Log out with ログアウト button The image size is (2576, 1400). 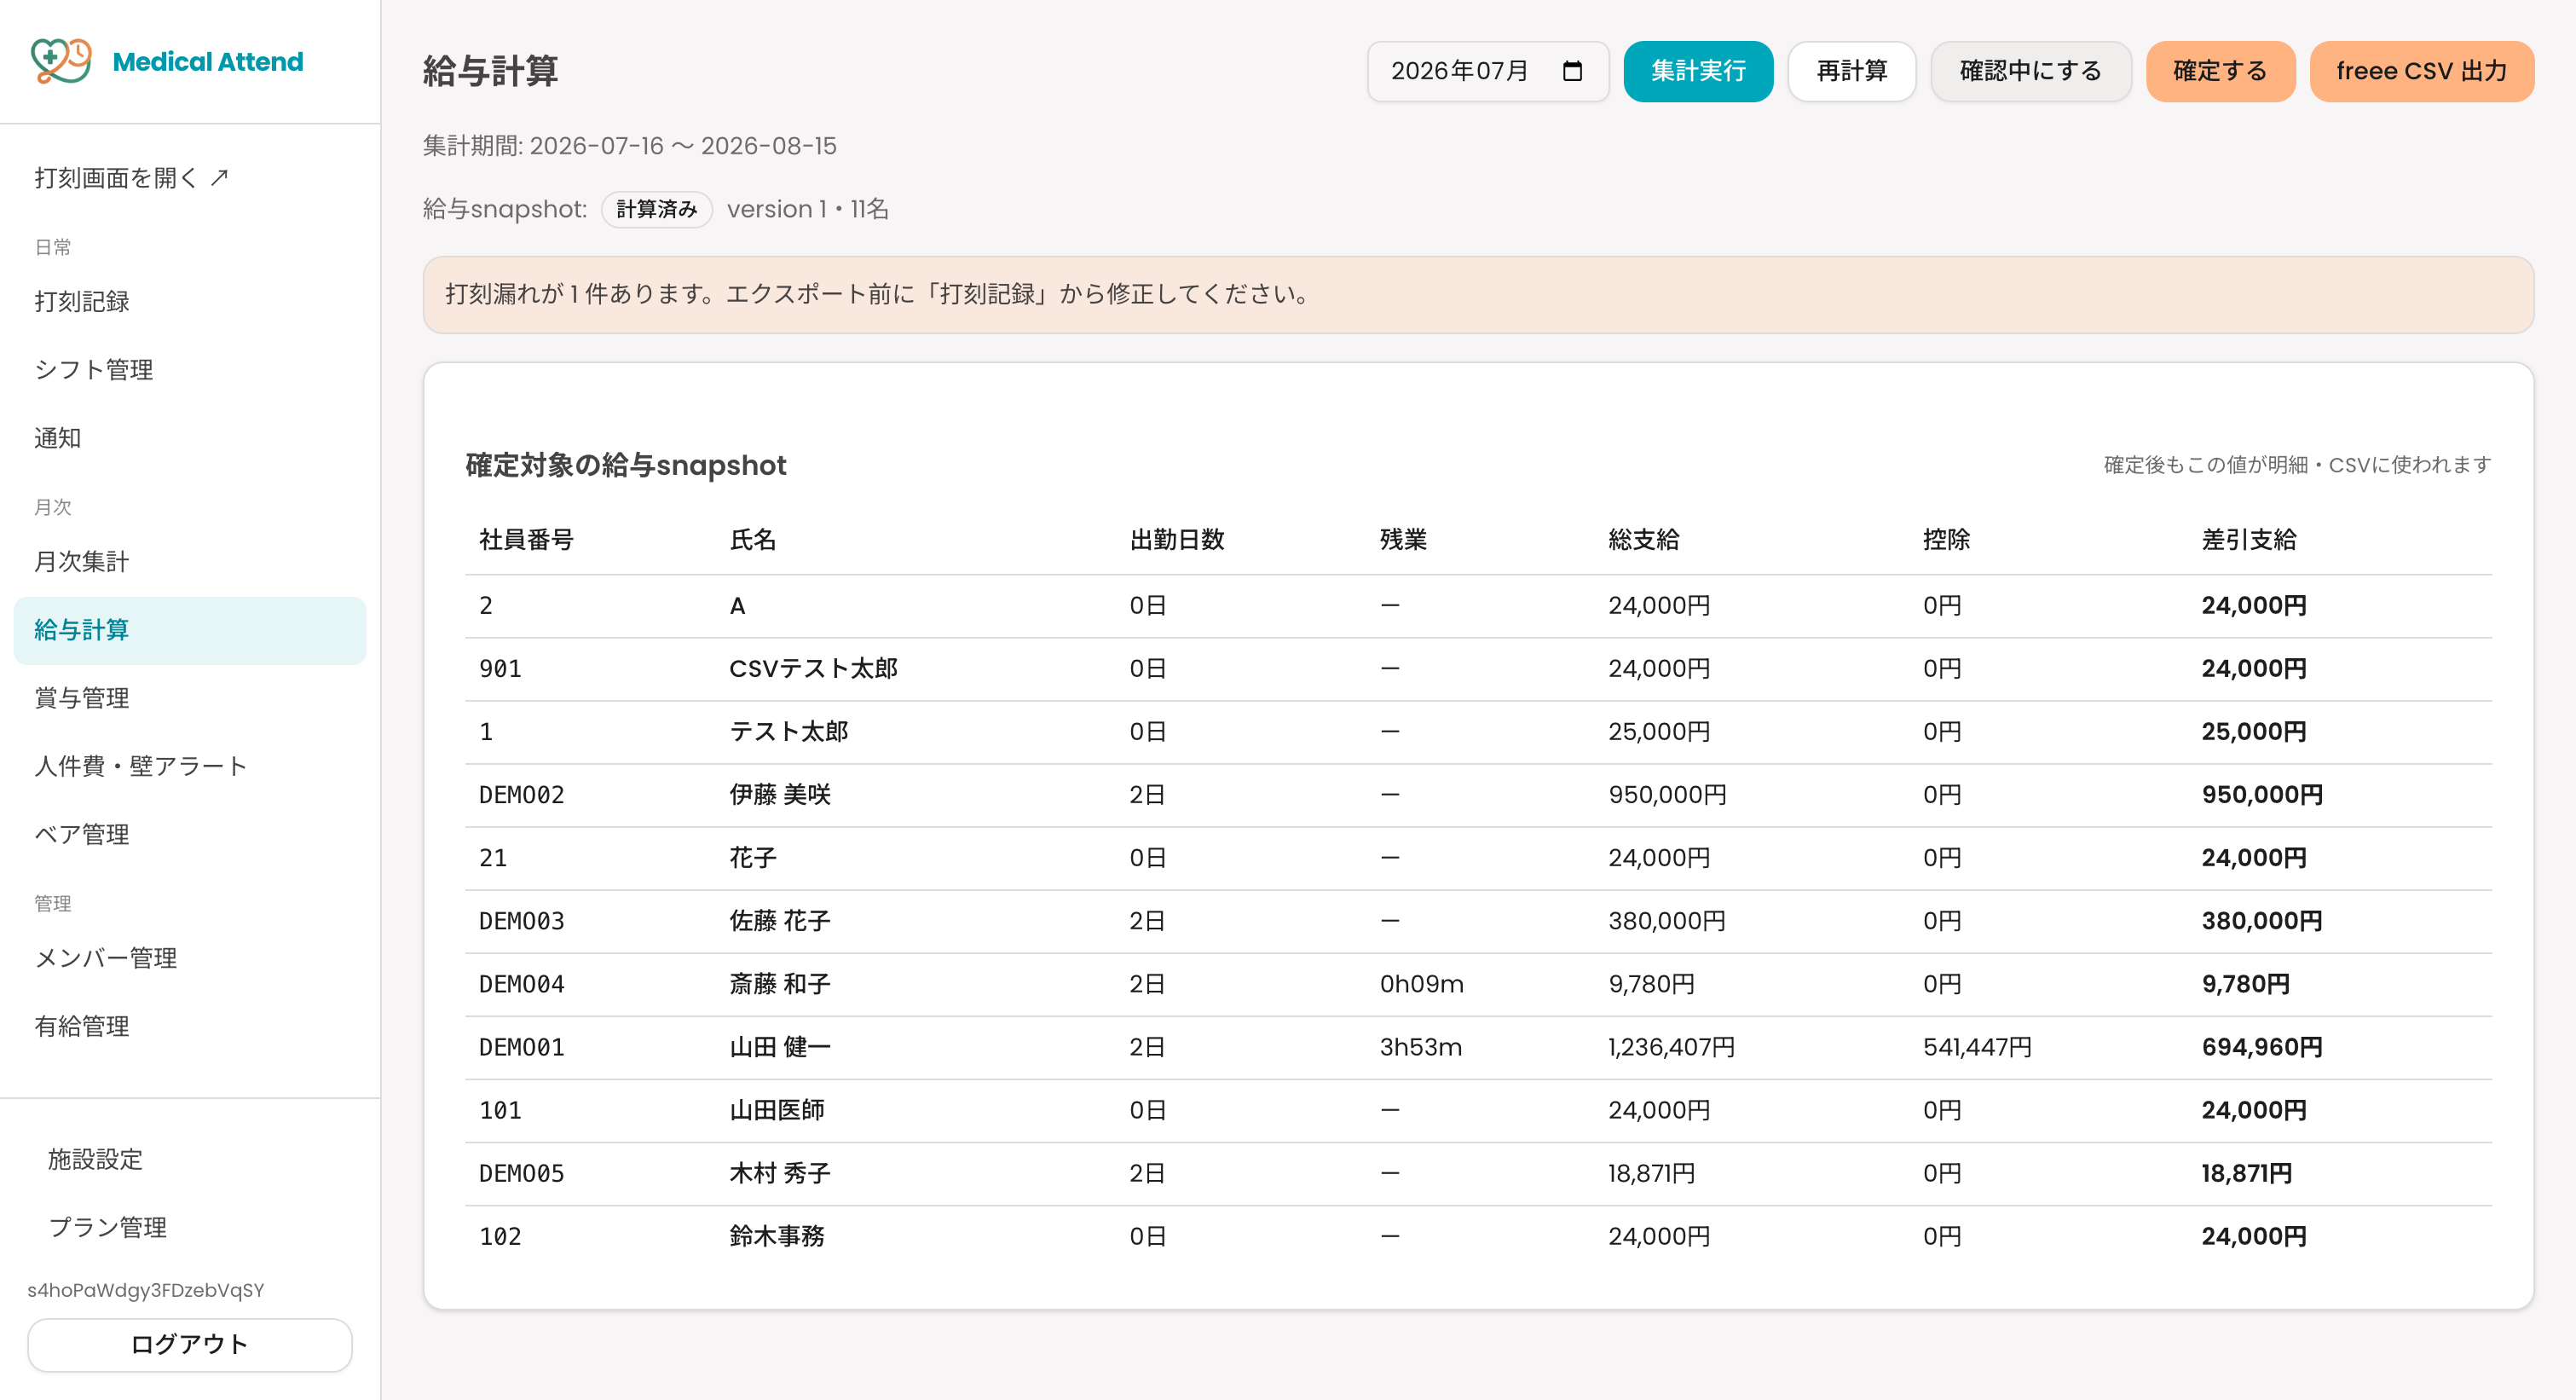[189, 1344]
